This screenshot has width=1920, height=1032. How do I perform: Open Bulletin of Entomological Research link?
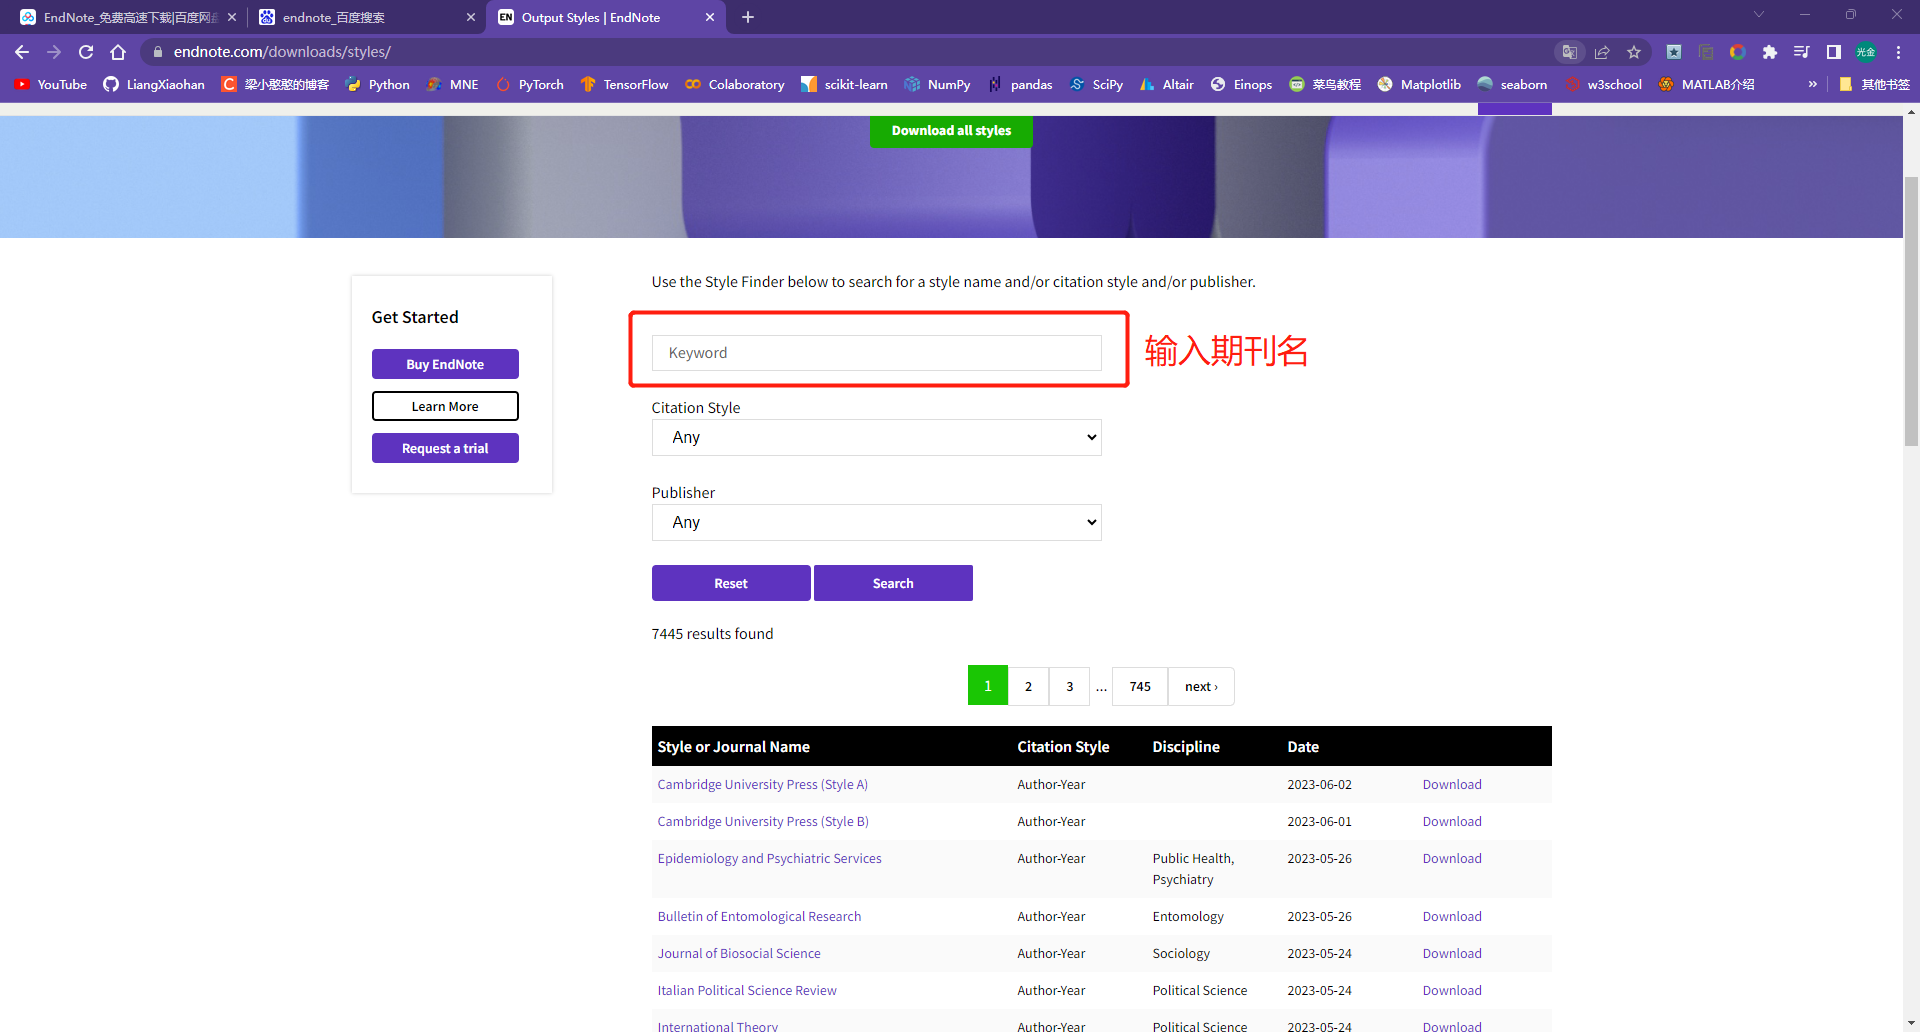pyautogui.click(x=759, y=916)
